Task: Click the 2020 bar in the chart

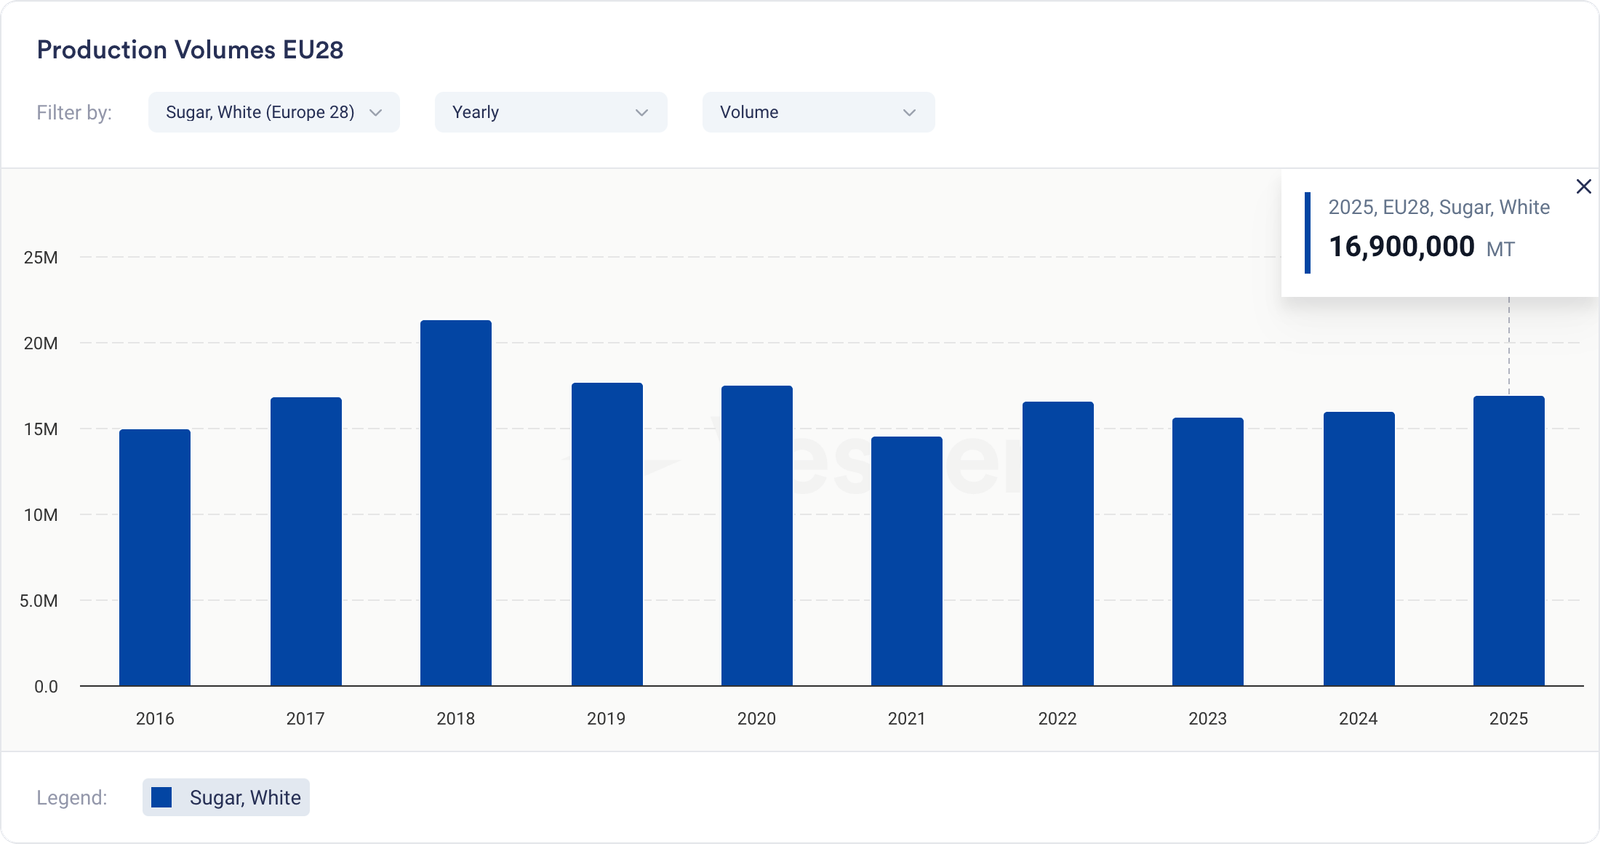Action: coord(757,536)
